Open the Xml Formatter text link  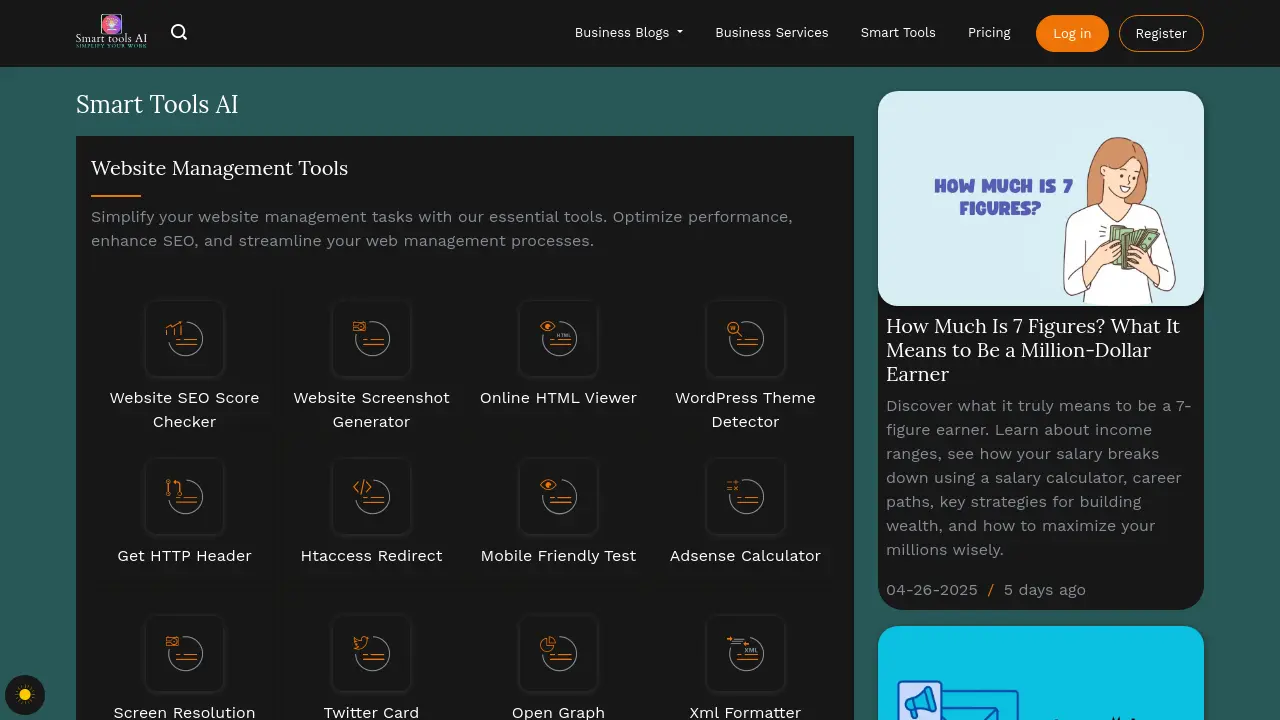pos(745,712)
